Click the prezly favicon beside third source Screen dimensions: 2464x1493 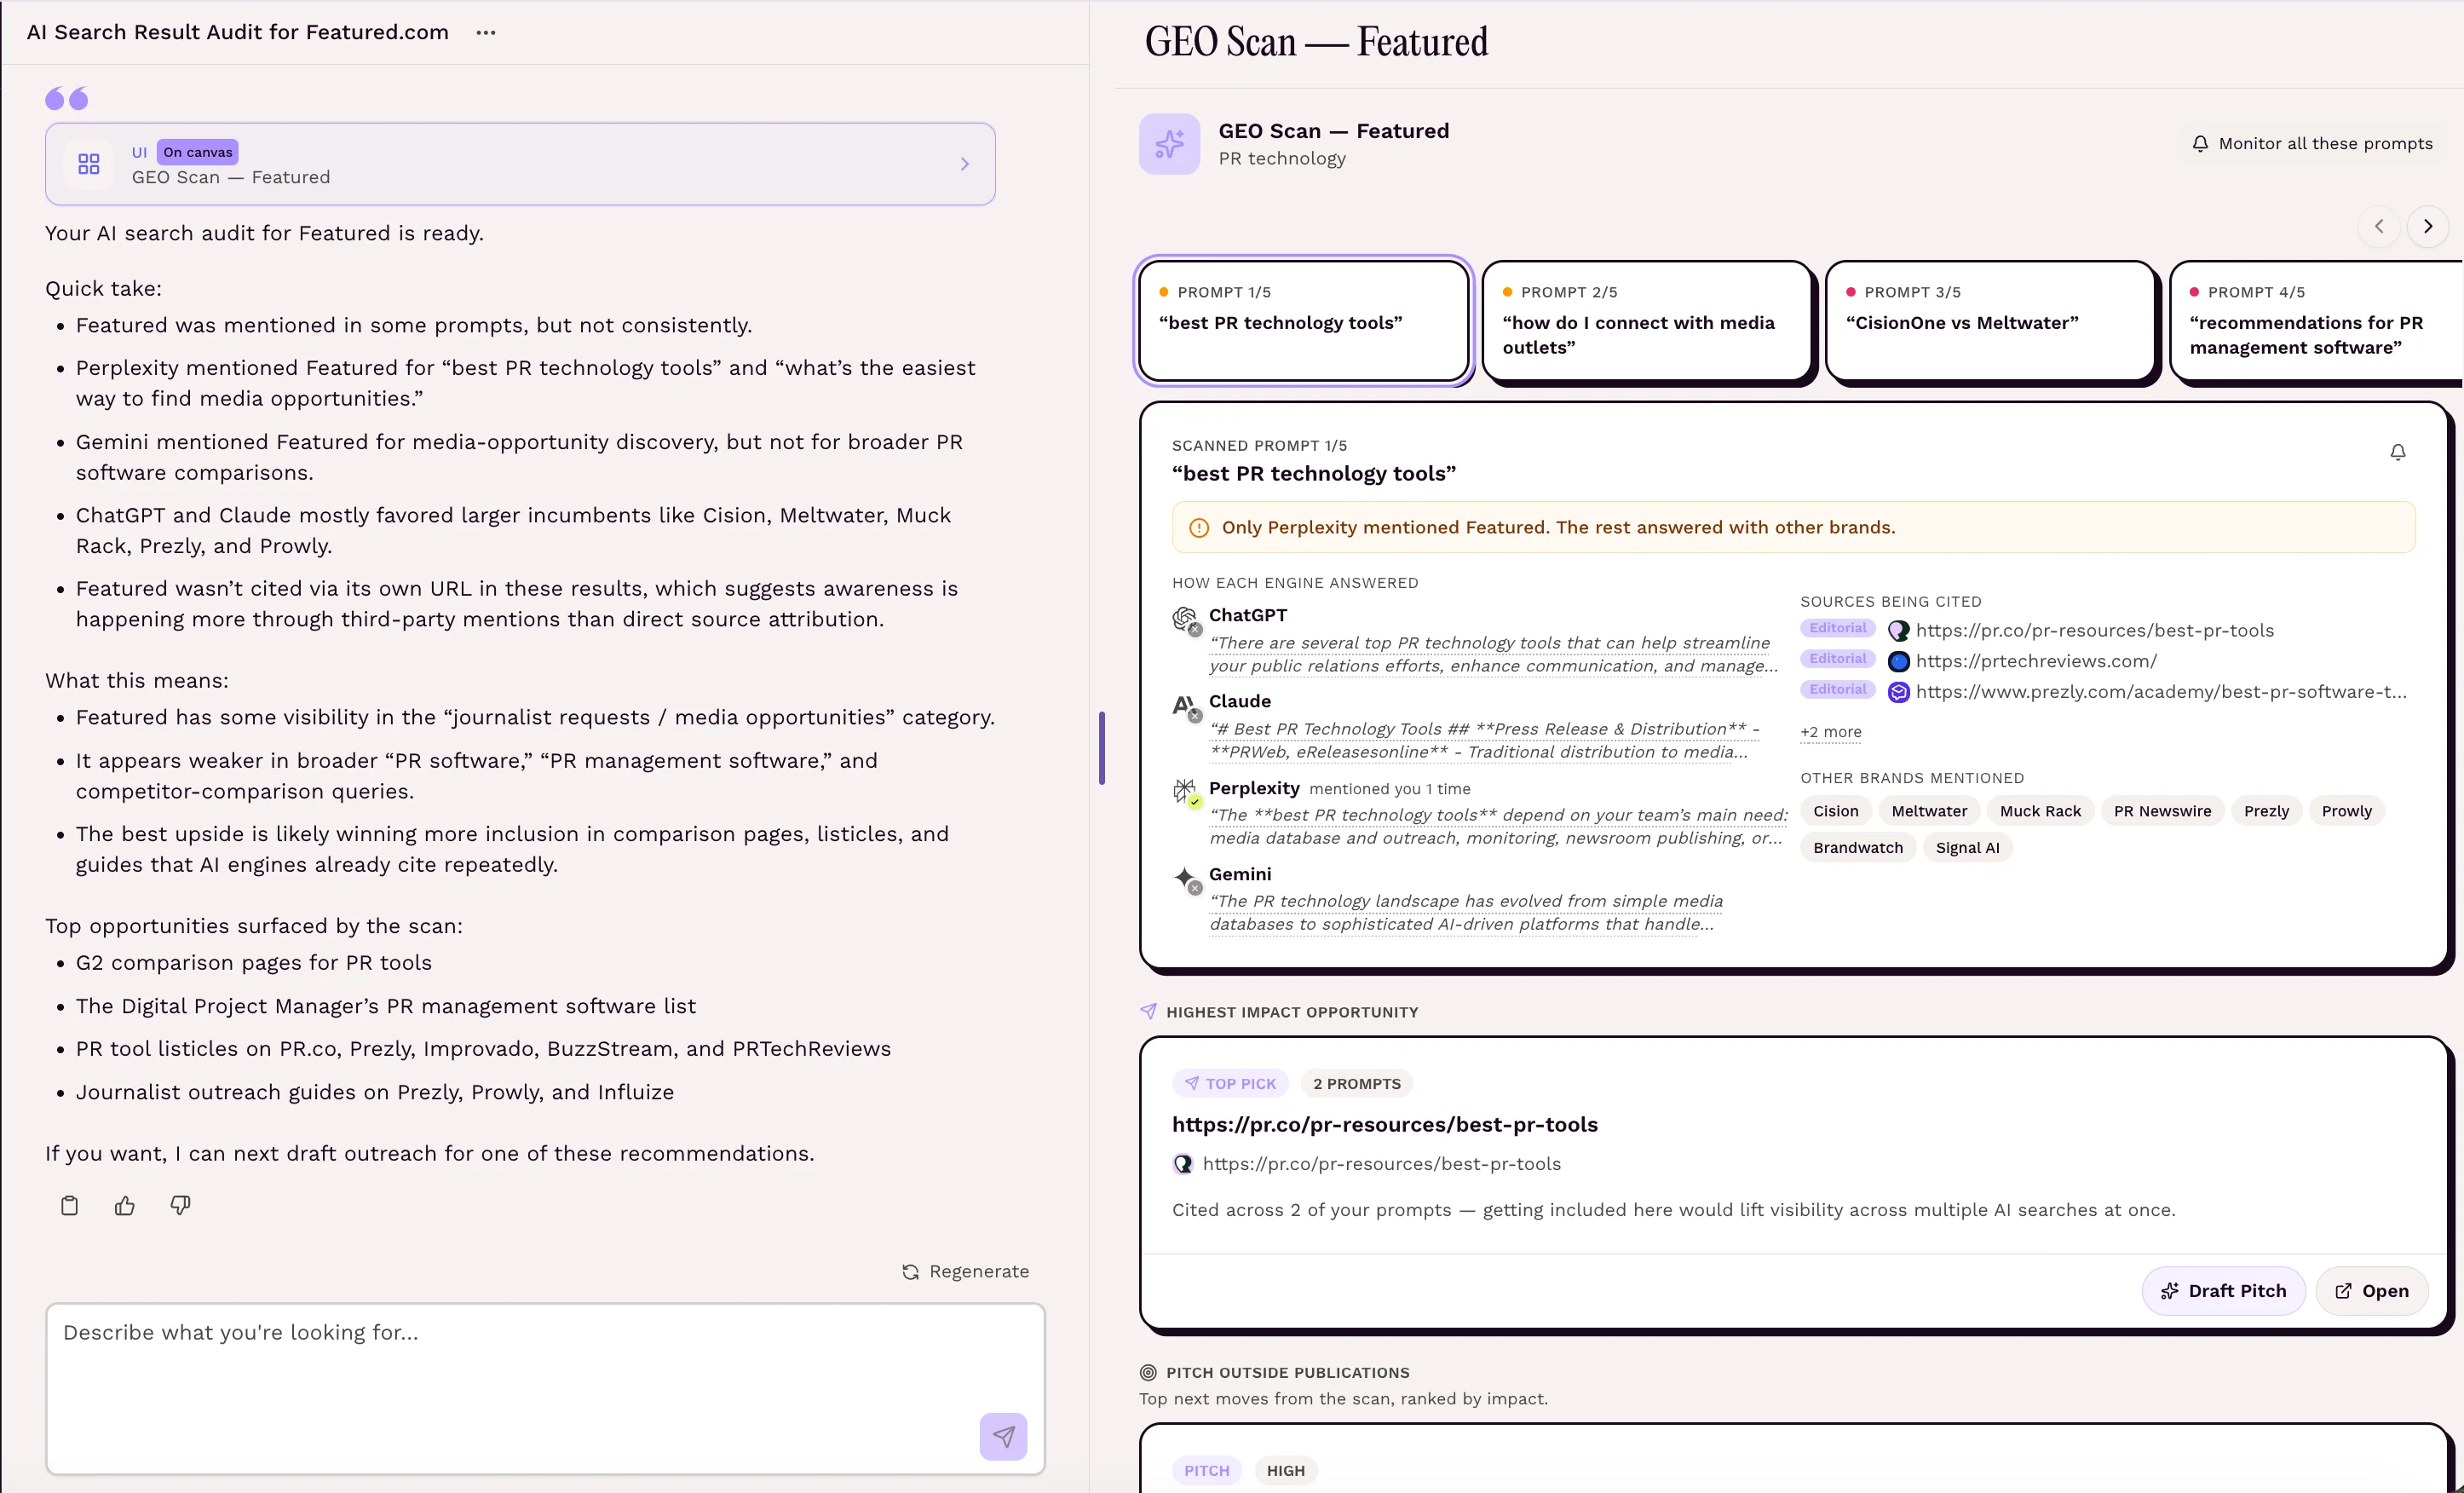(1897, 692)
